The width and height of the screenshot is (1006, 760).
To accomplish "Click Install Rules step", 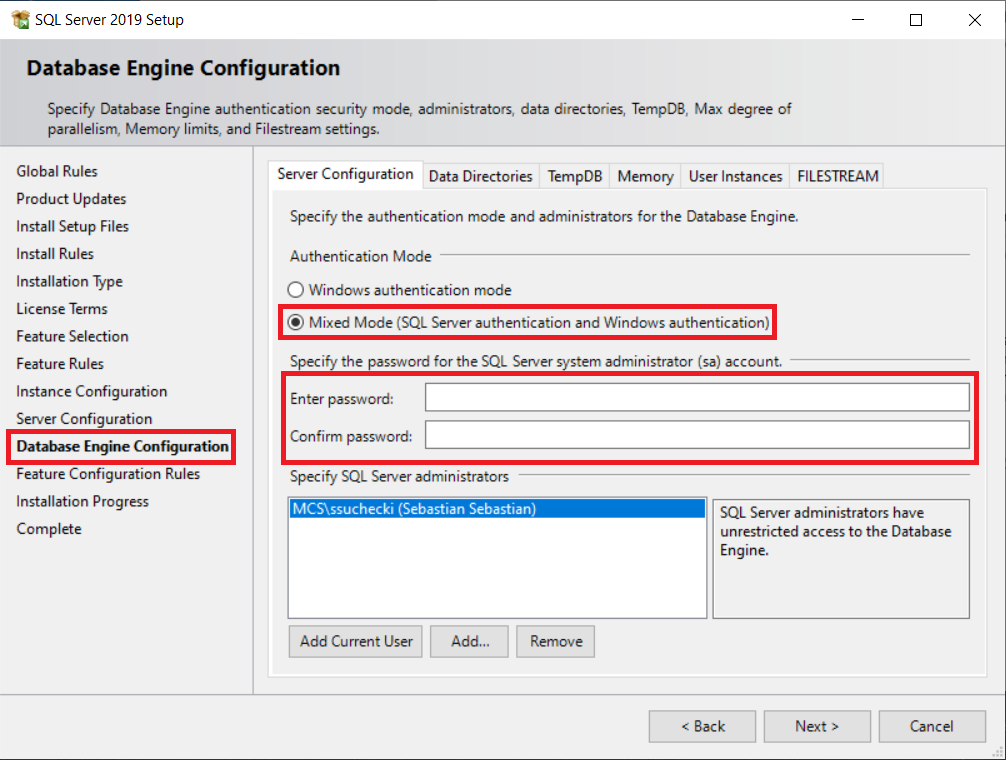I will click(x=55, y=254).
